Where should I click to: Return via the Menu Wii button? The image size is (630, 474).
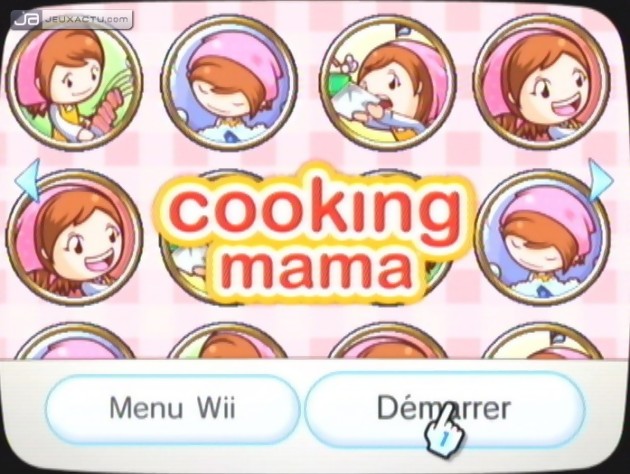[172, 409]
